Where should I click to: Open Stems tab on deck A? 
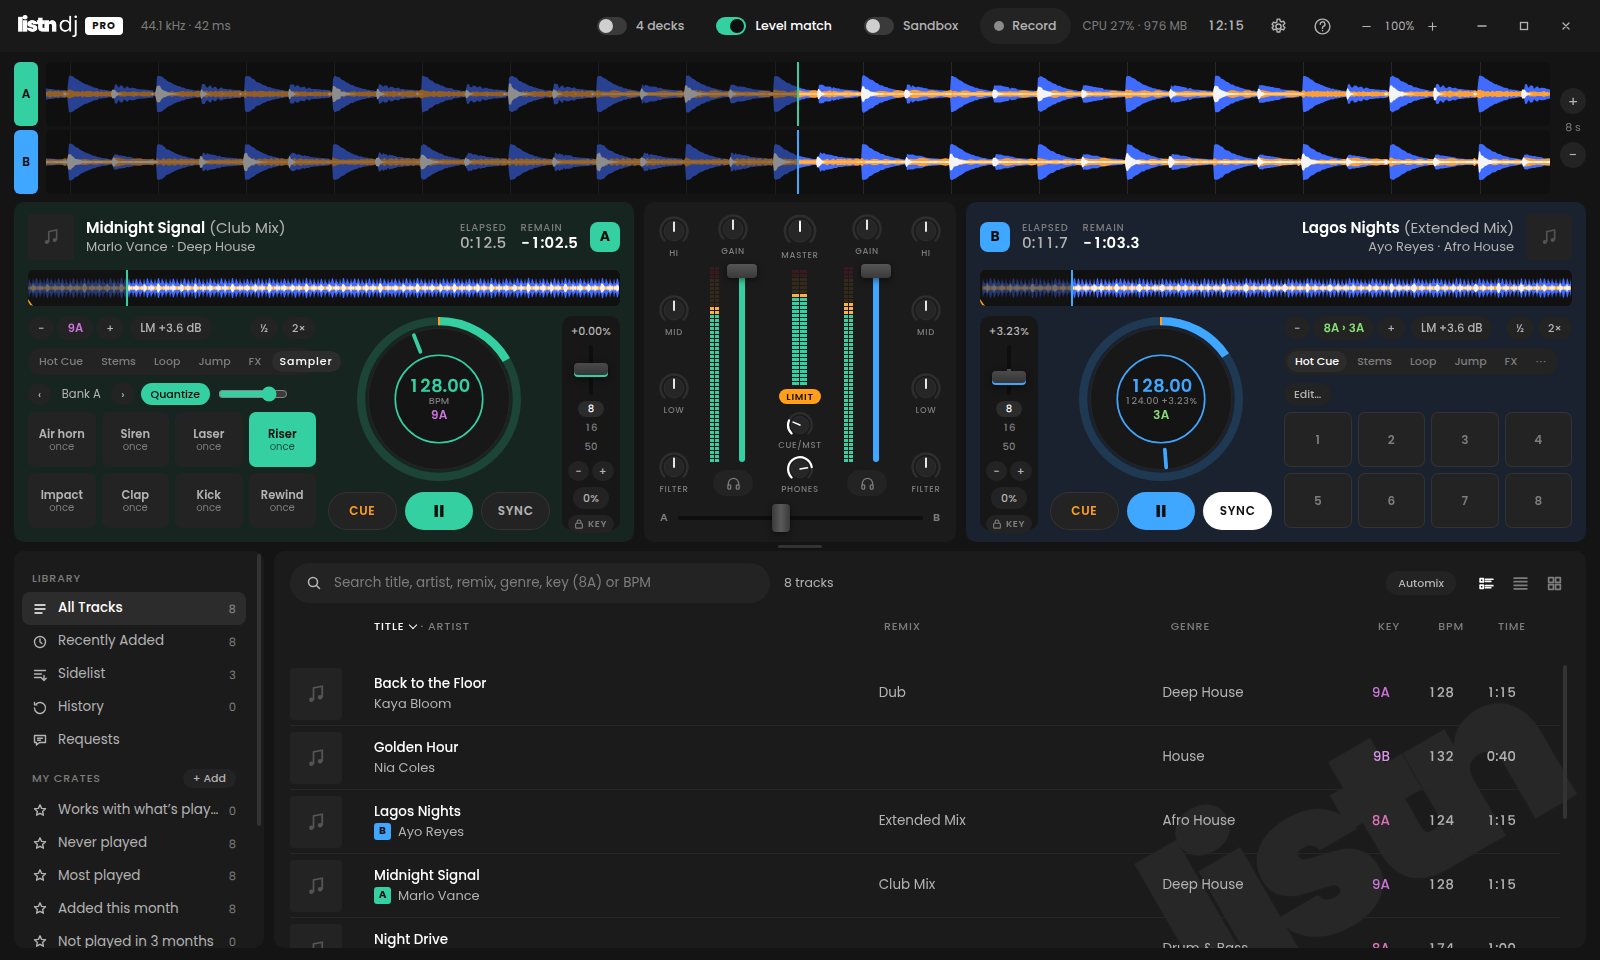click(x=118, y=361)
